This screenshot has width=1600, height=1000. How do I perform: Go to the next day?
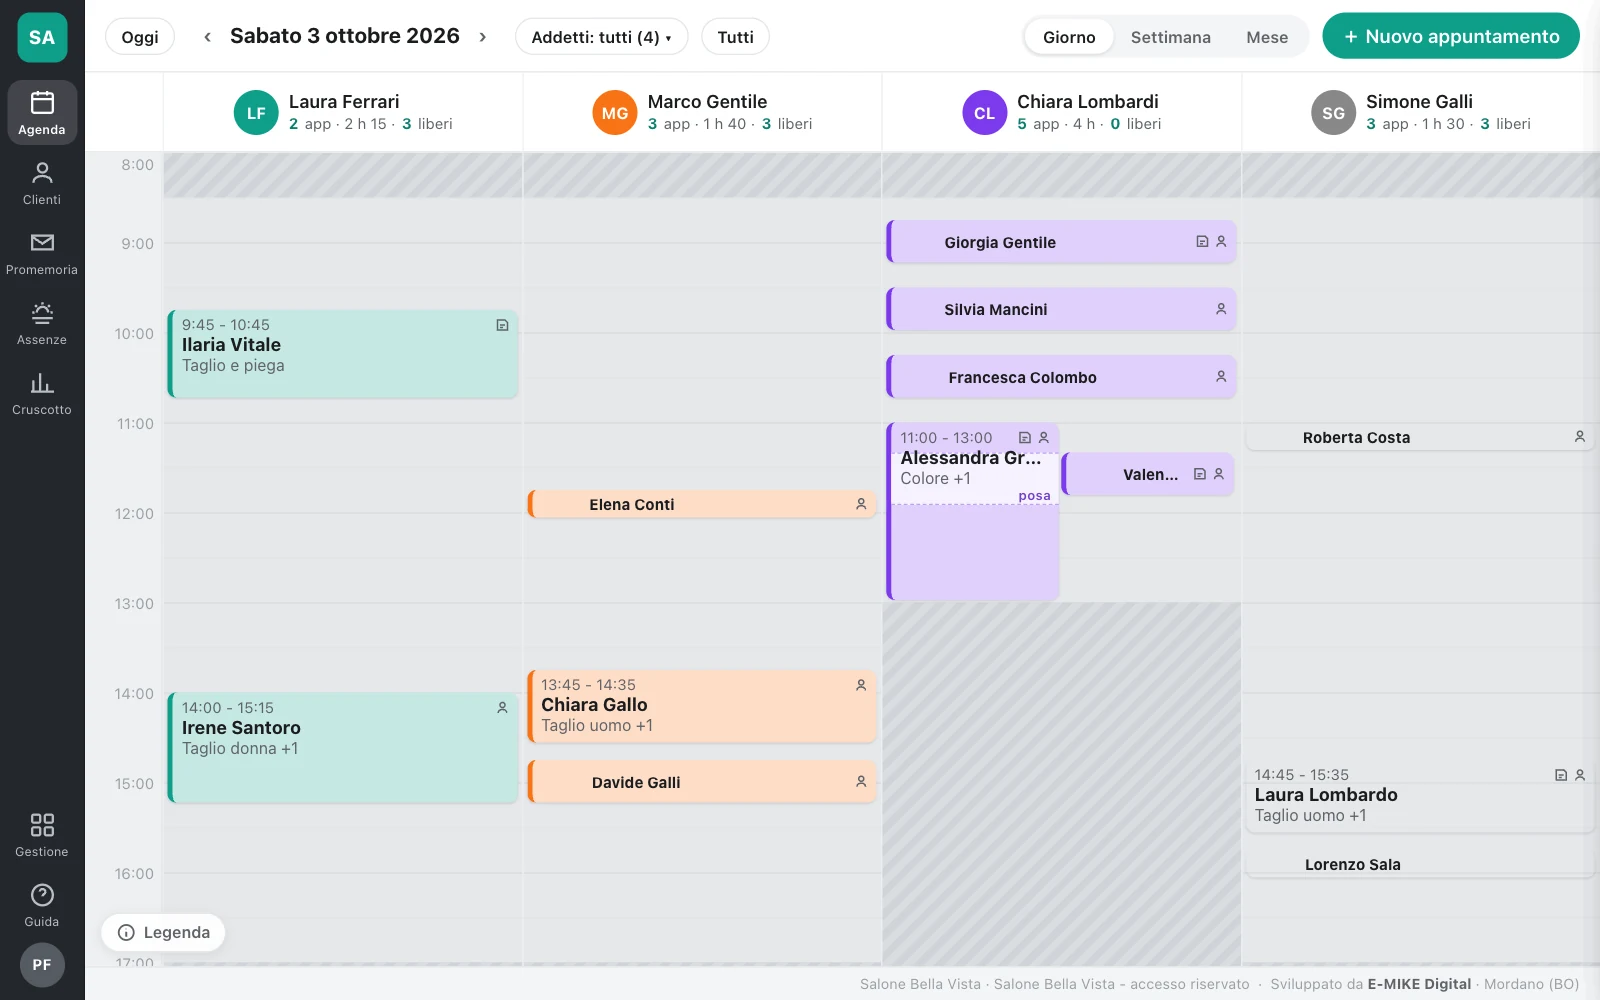pos(483,37)
